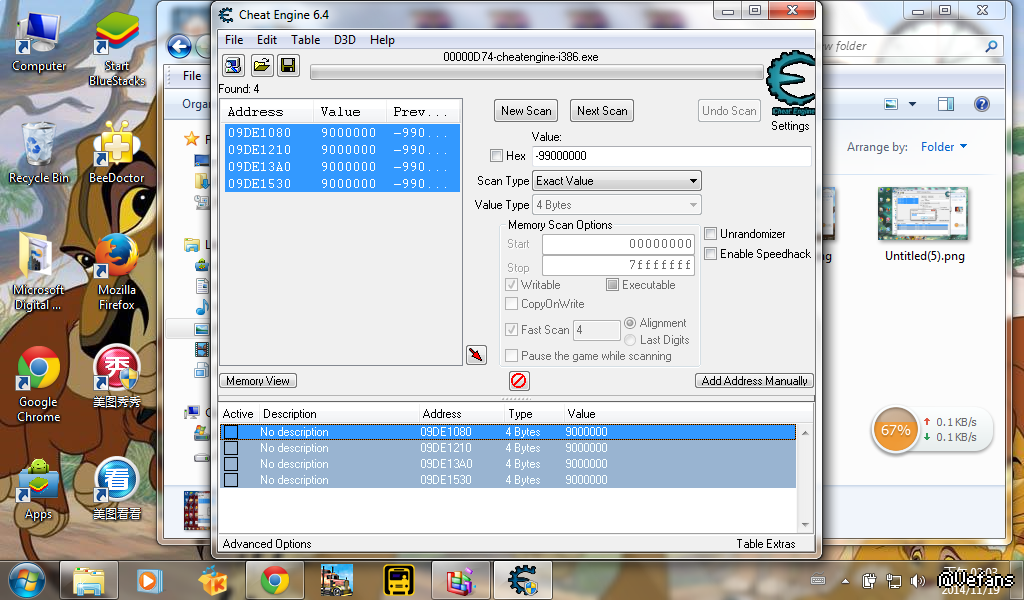This screenshot has height=600, width=1026.
Task: Open the Edit menu
Action: point(266,40)
